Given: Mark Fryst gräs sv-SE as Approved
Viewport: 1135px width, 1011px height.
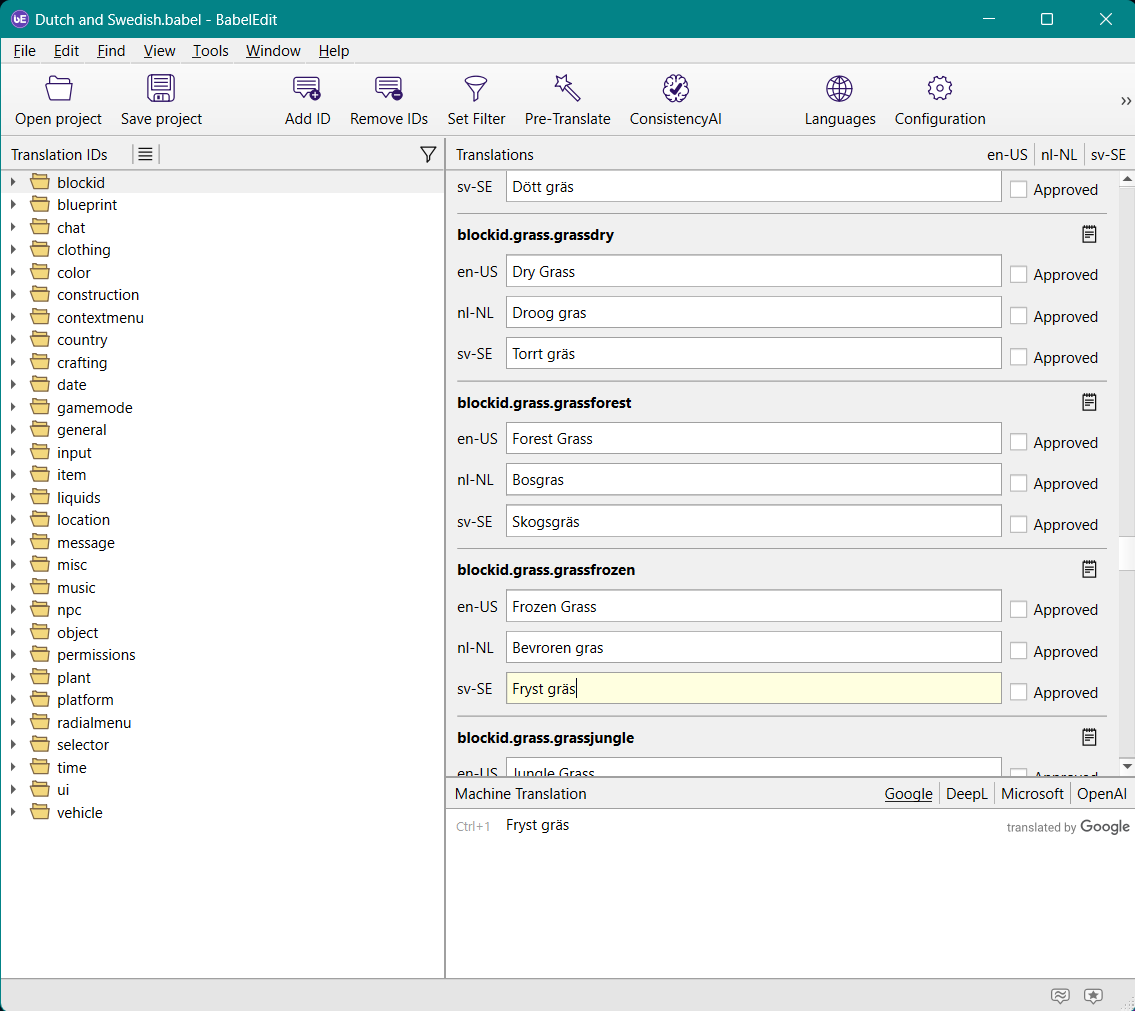Looking at the screenshot, I should pyautogui.click(x=1018, y=692).
